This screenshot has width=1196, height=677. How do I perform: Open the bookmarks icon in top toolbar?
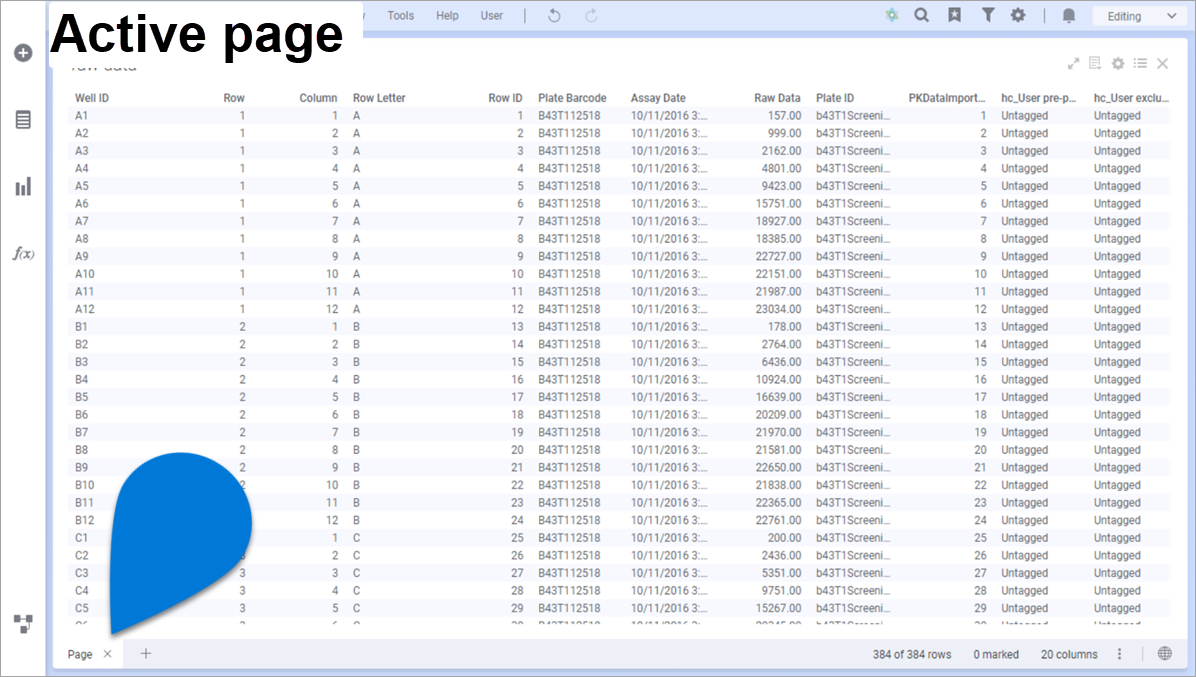pyautogui.click(x=954, y=15)
